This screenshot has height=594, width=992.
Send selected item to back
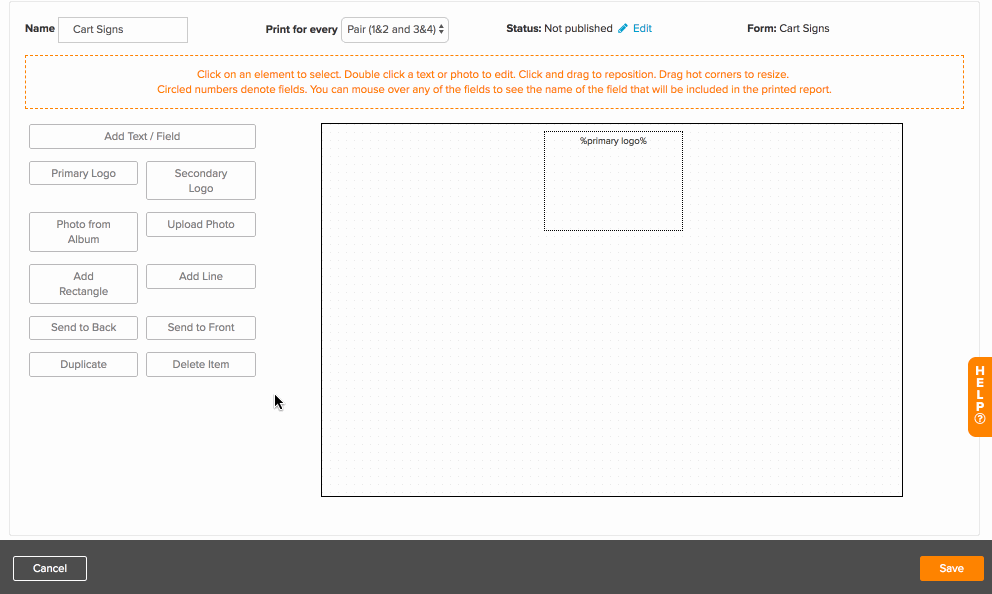(x=84, y=328)
